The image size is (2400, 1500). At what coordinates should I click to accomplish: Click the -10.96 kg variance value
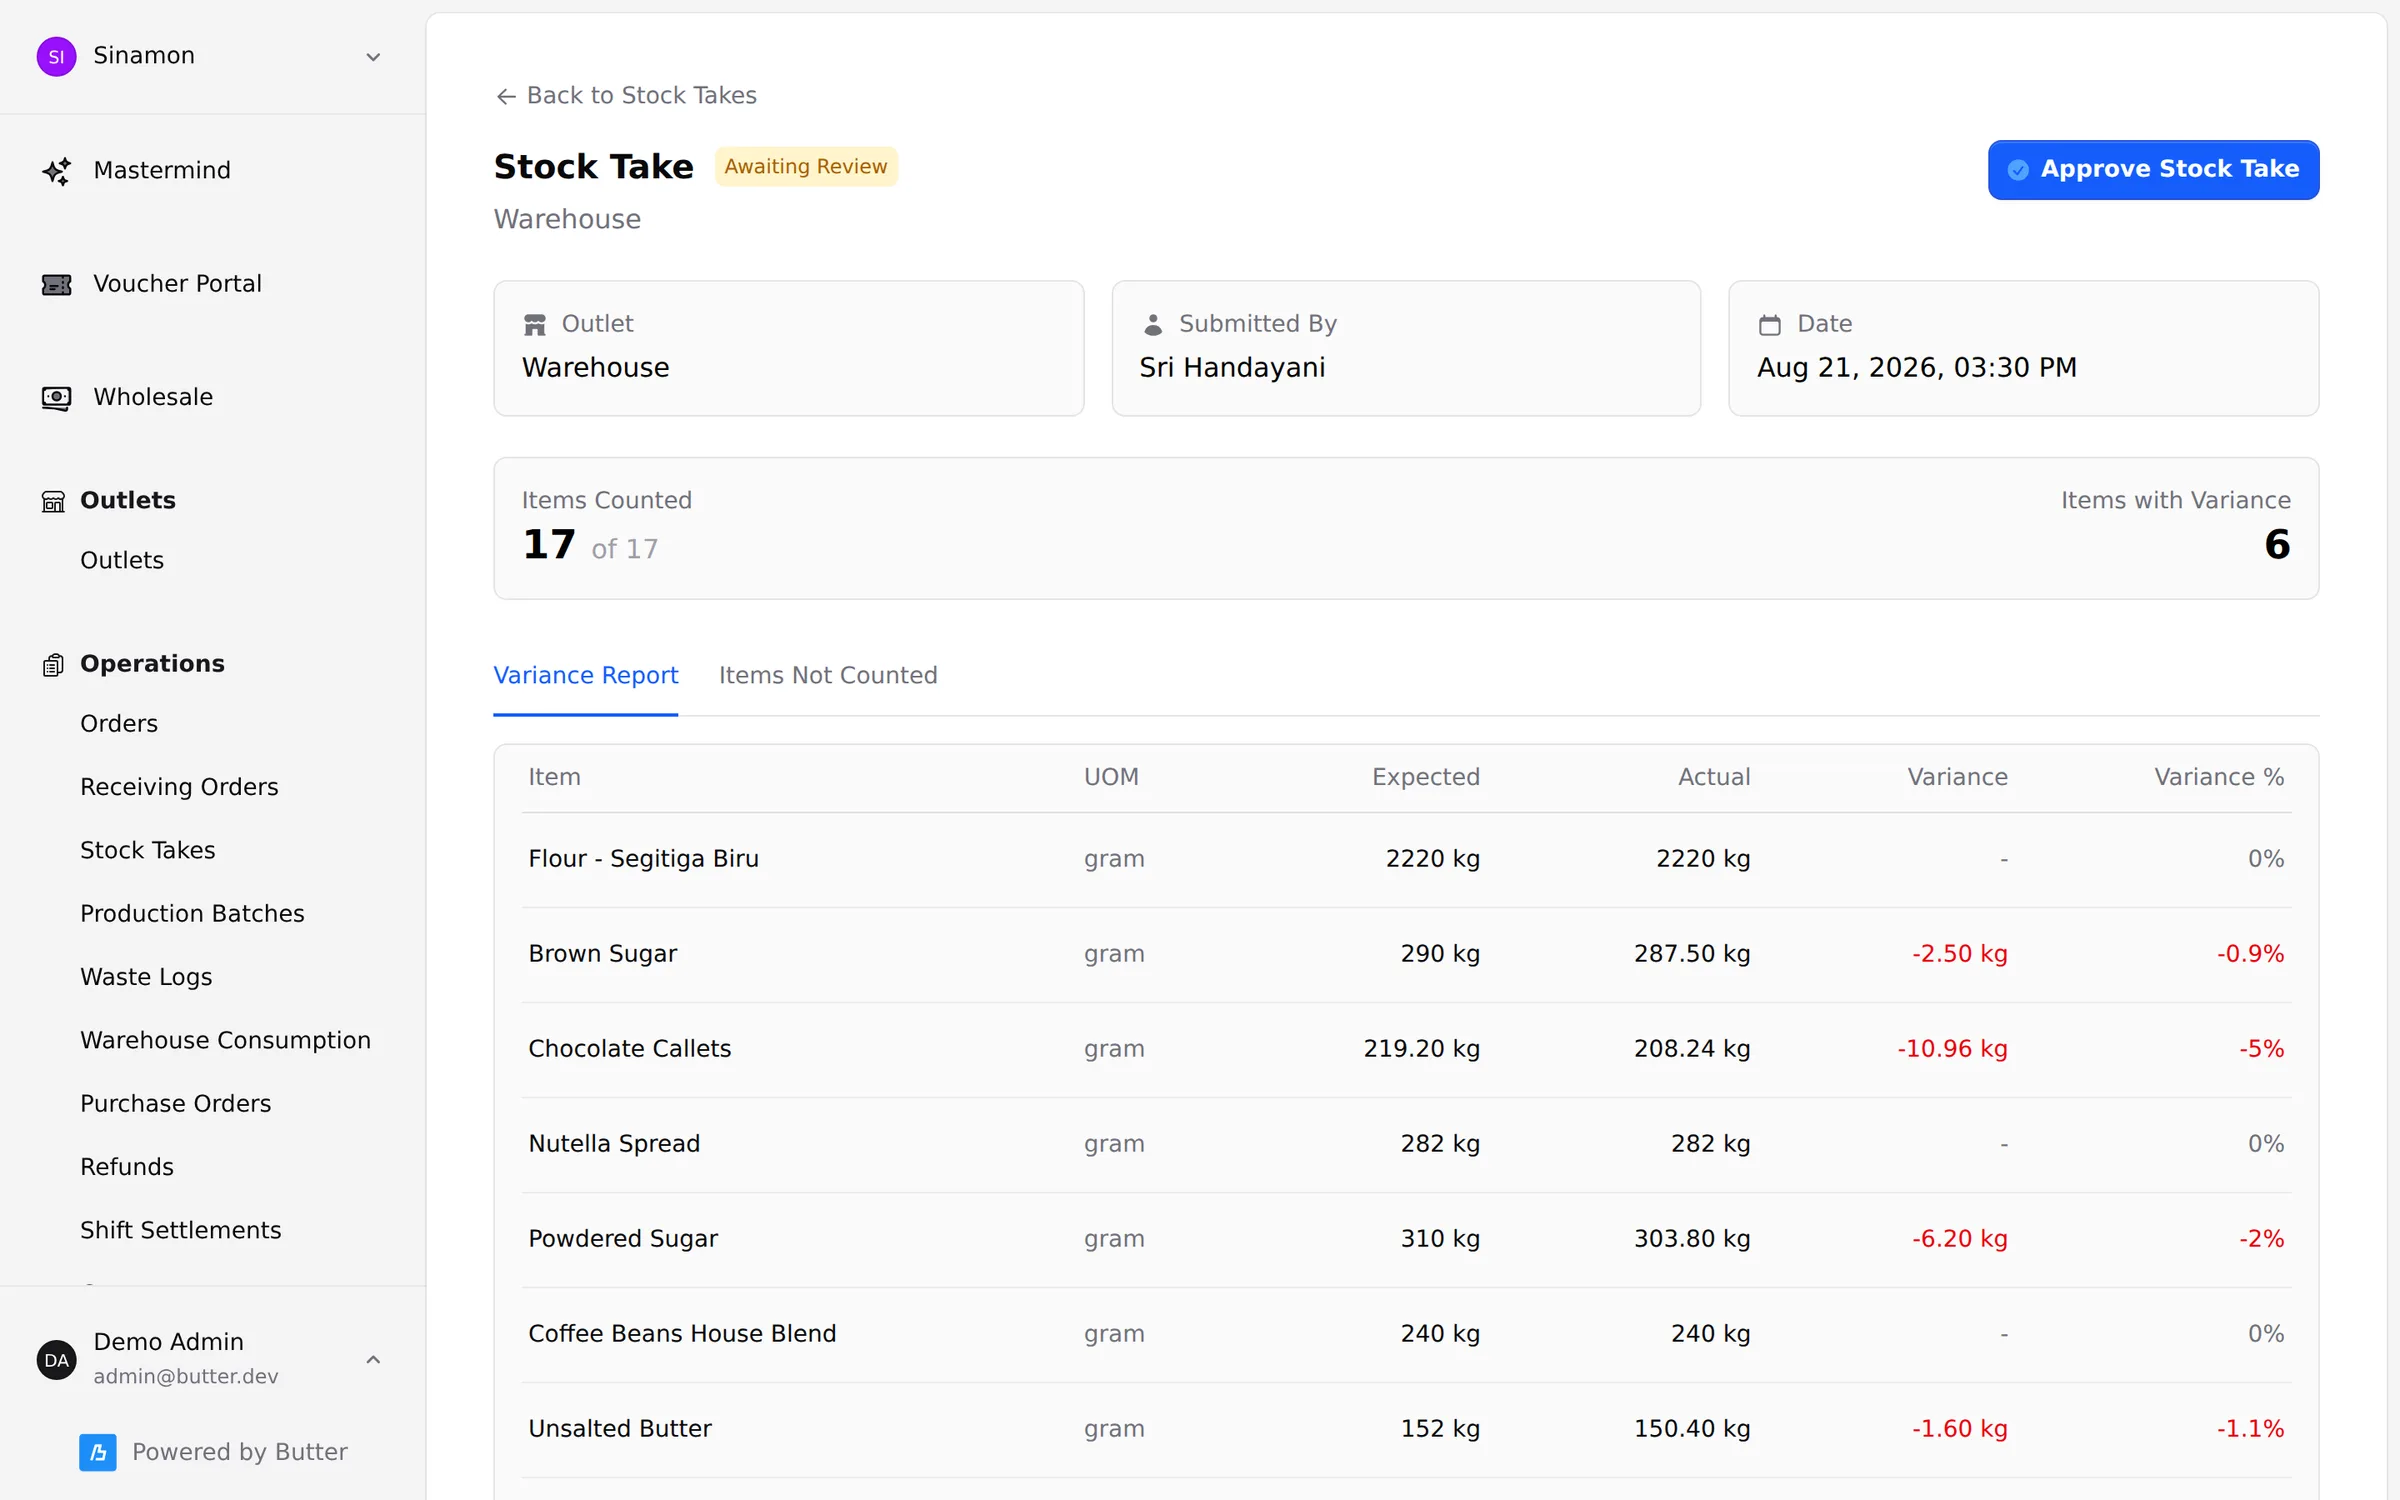click(x=1952, y=1049)
